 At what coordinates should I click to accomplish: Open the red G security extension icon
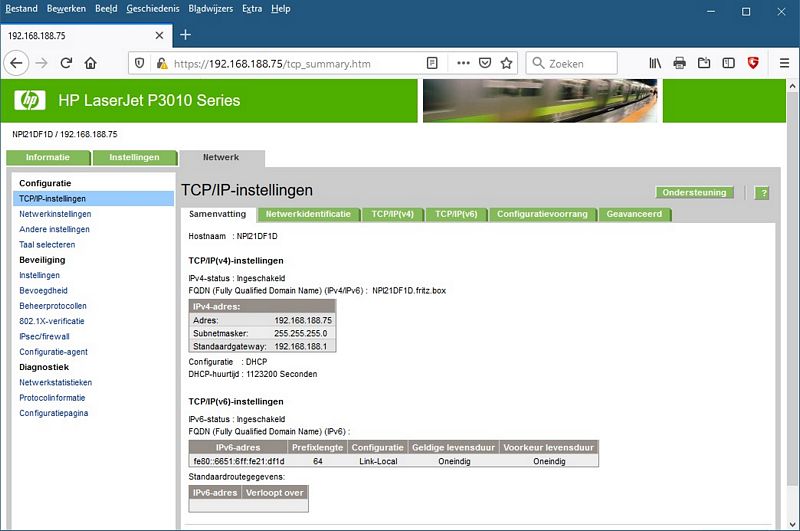click(x=753, y=63)
